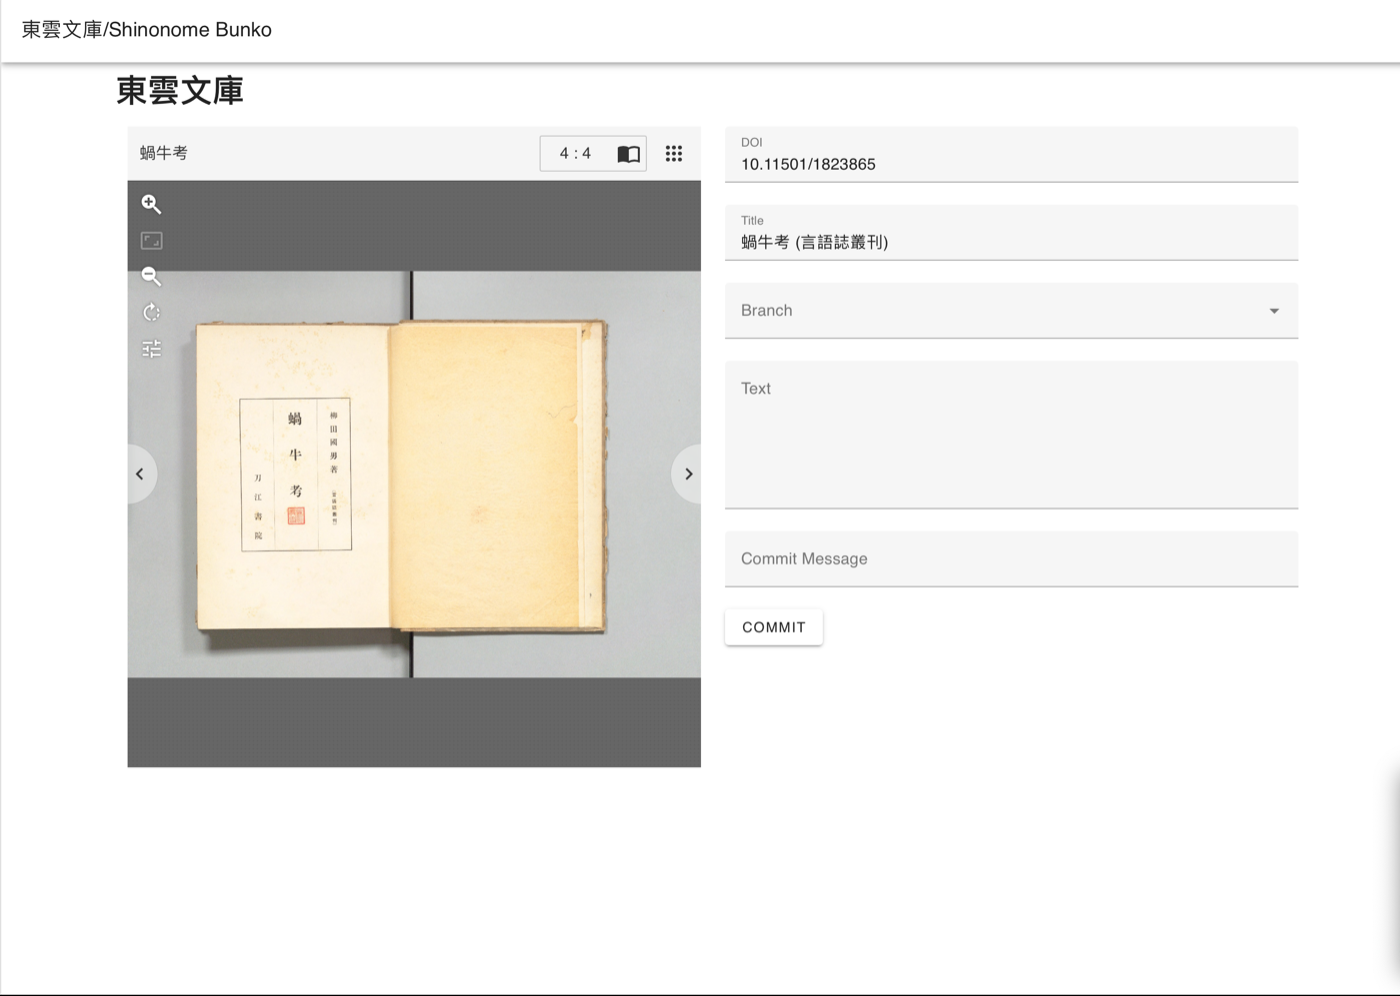Click the Title input field
The height and width of the screenshot is (996, 1400).
point(1011,233)
